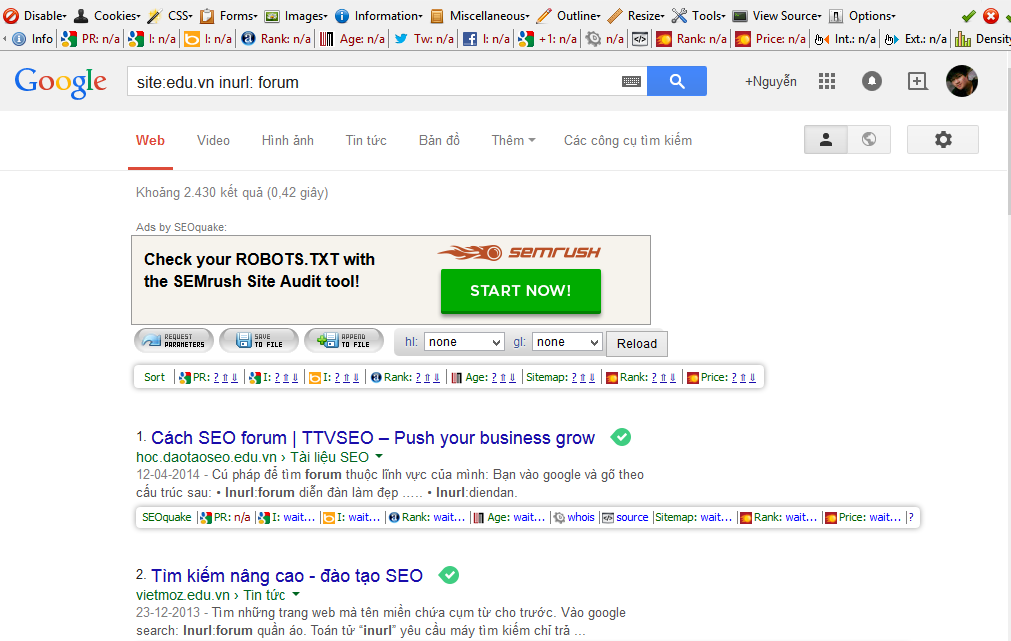Open the Resize menu
This screenshot has width=1011, height=641.
636,15
